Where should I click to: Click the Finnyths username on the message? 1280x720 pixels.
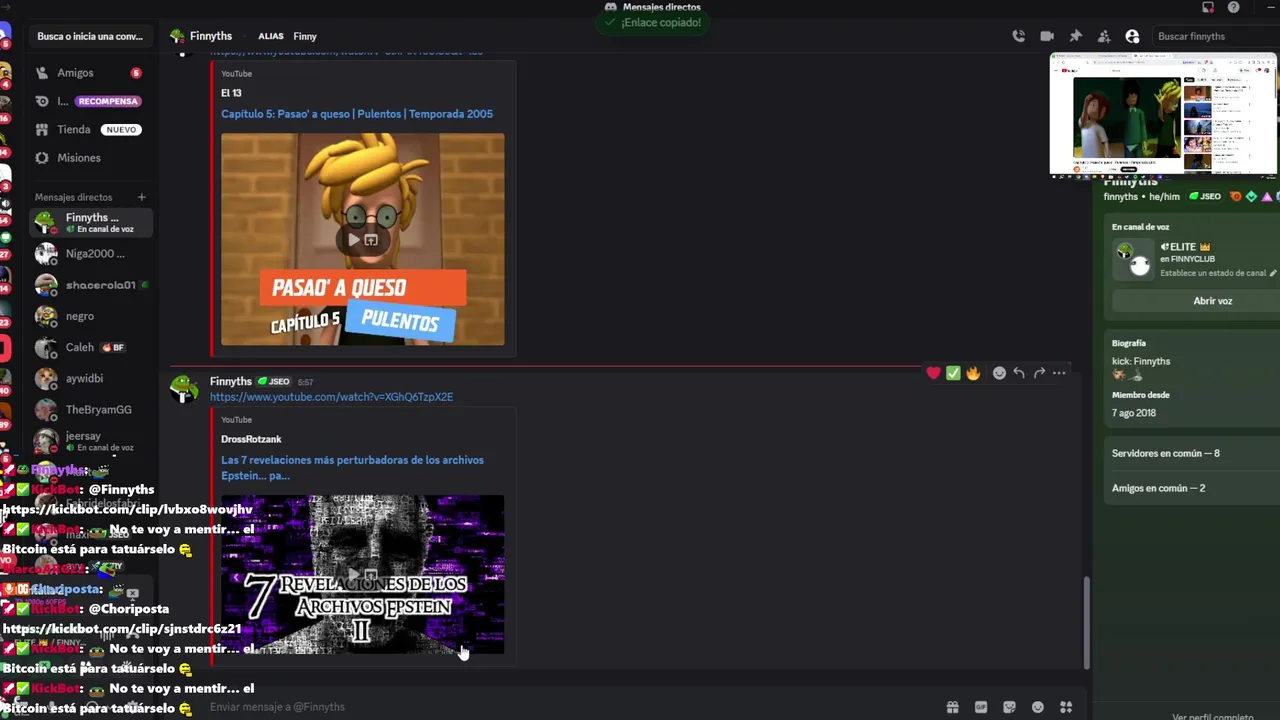(231, 381)
